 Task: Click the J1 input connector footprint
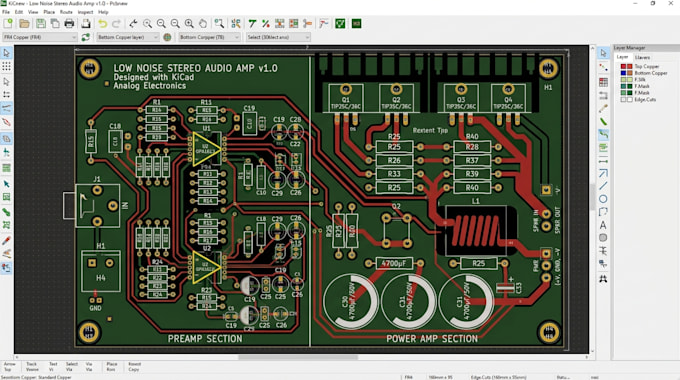[97, 206]
